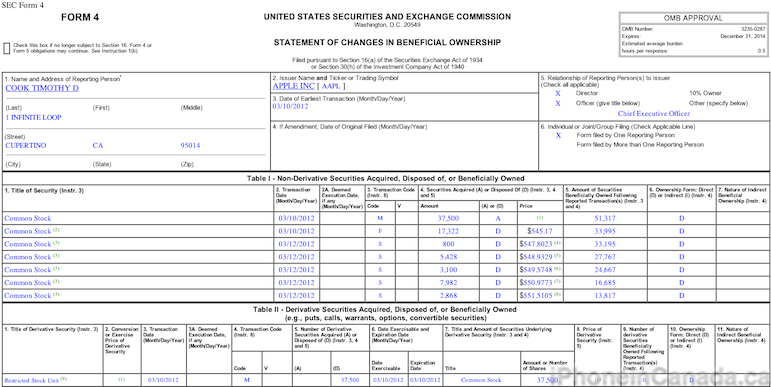
Task: Select the 03/12/2012 date in the 800 shares row
Action: pos(296,244)
